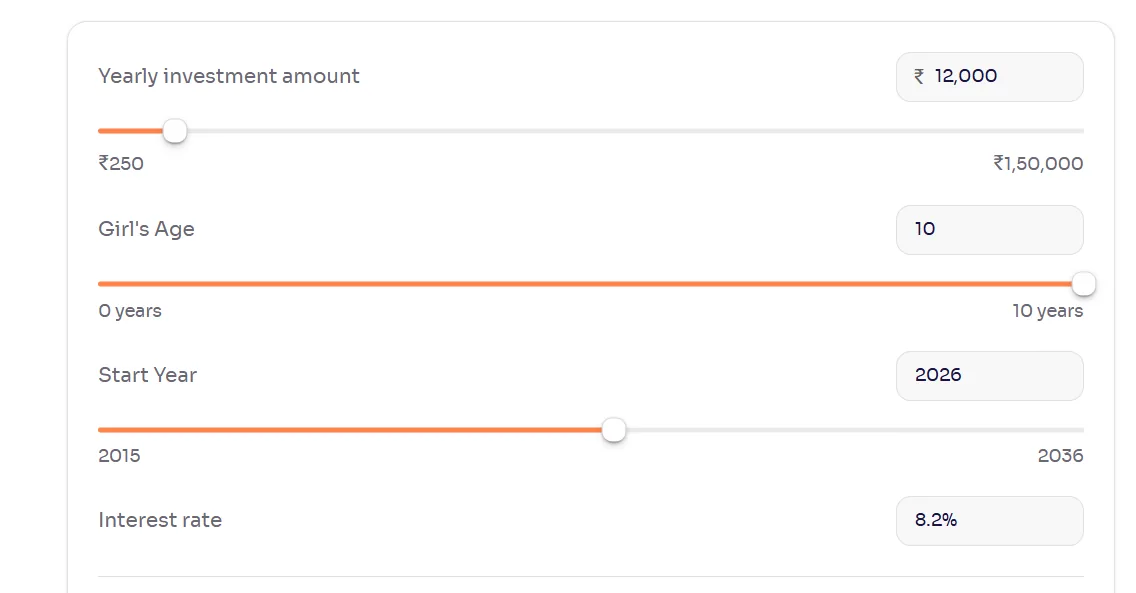The height and width of the screenshot is (593, 1136).
Task: Click the Yearly investment amount input field
Action: pyautogui.click(x=1000, y=77)
